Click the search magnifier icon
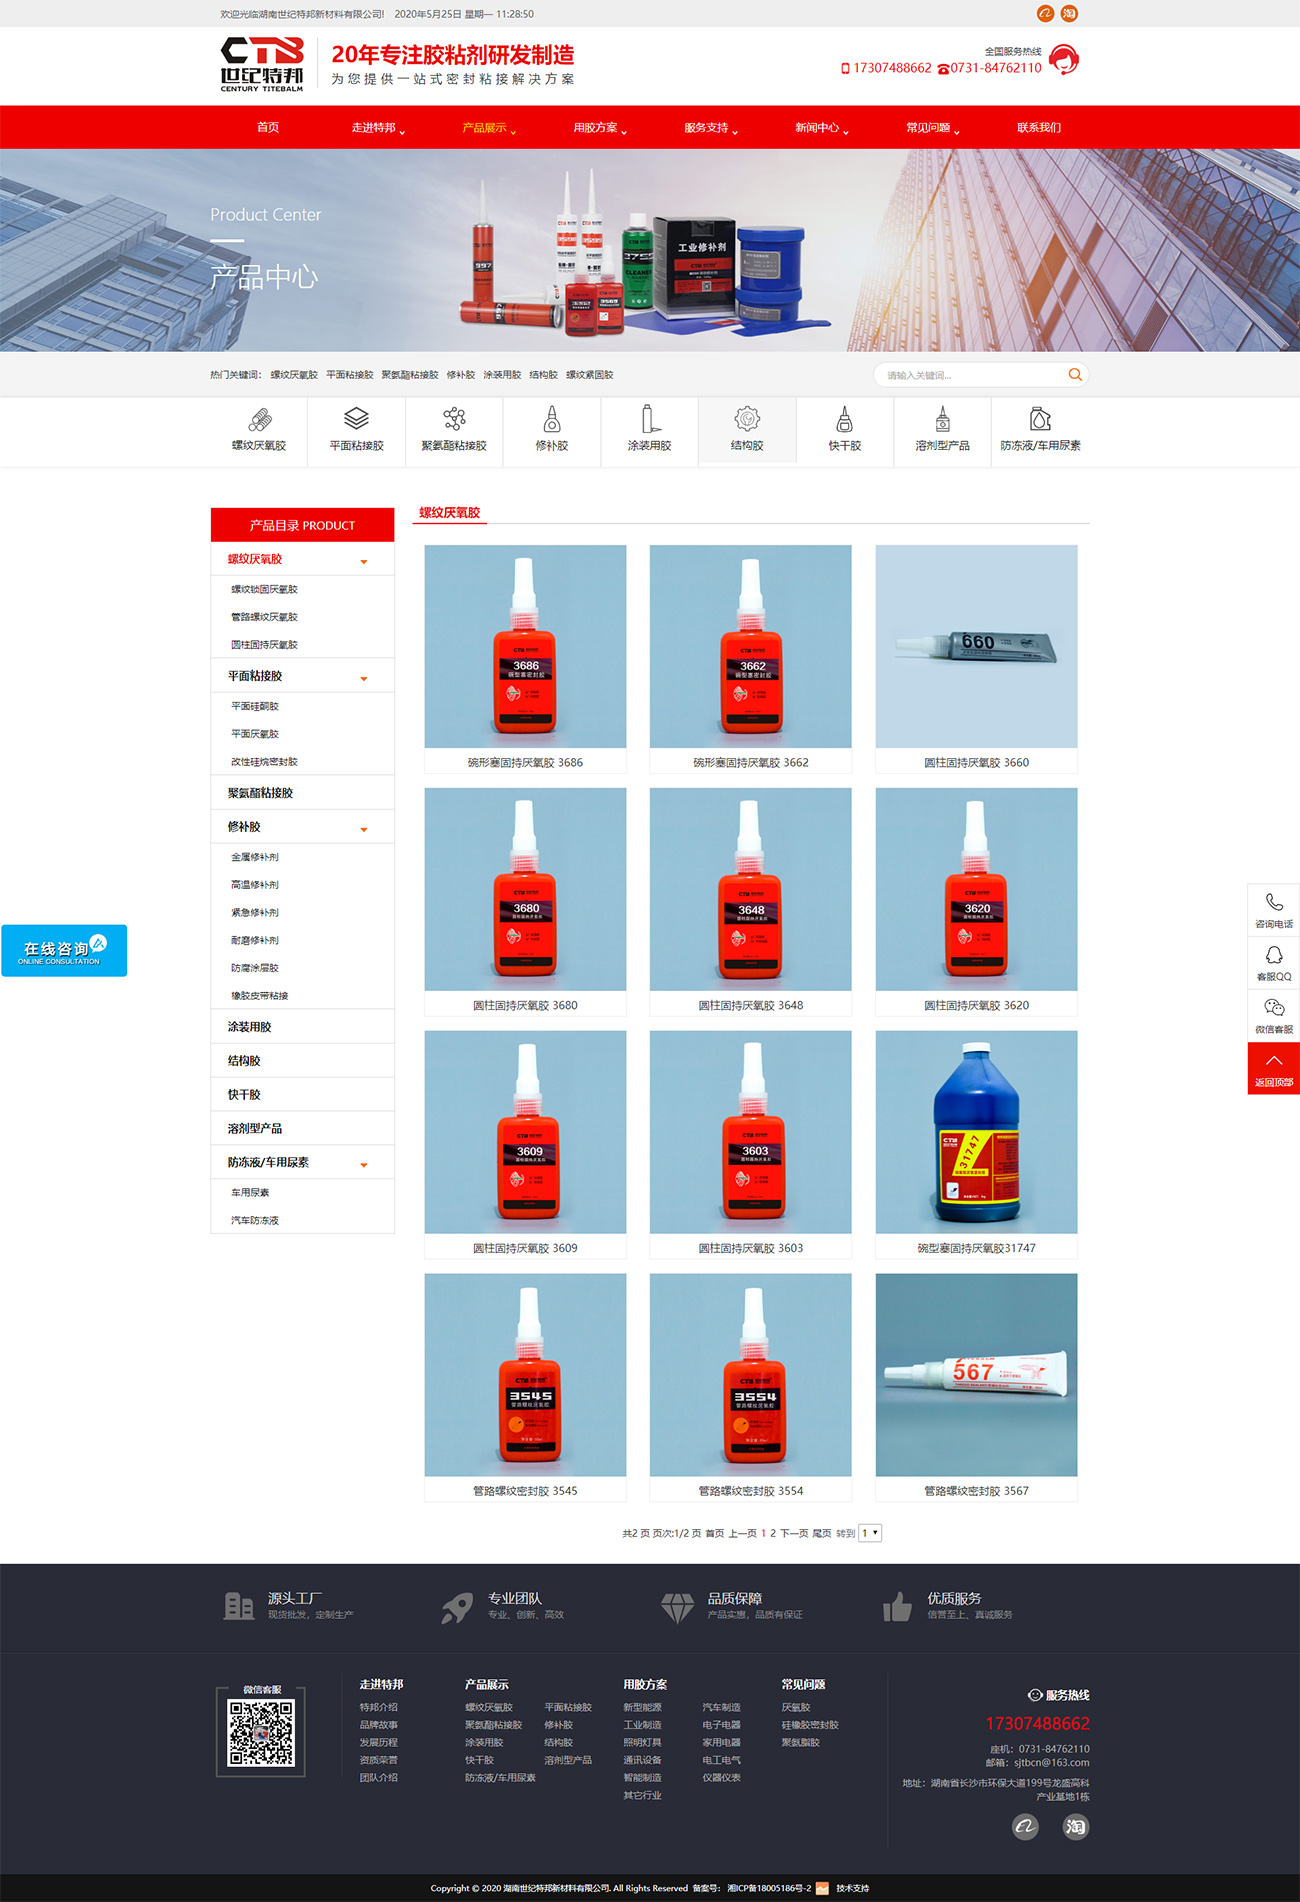This screenshot has width=1300, height=1902. coord(1075,375)
